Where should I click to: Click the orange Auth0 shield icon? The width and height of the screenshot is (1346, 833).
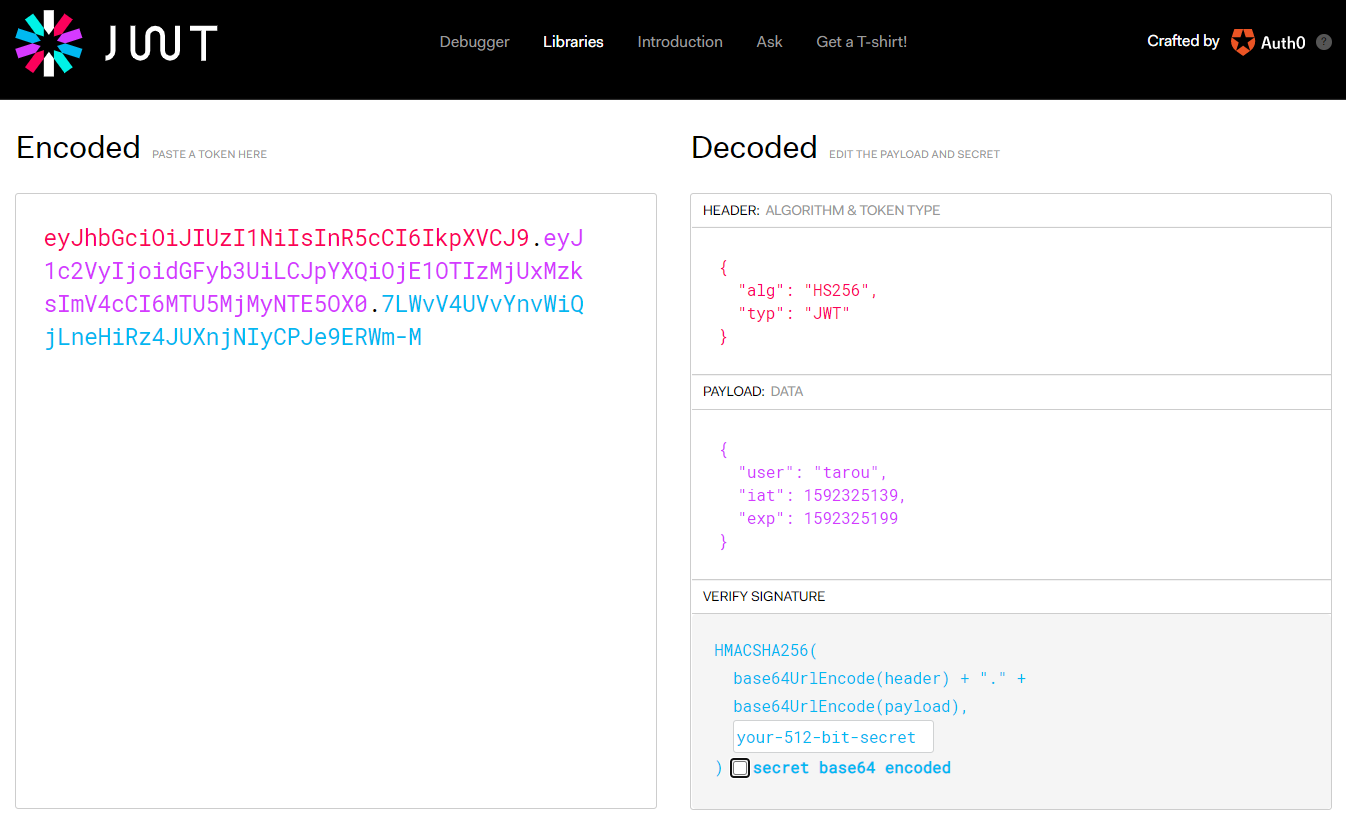pos(1242,42)
